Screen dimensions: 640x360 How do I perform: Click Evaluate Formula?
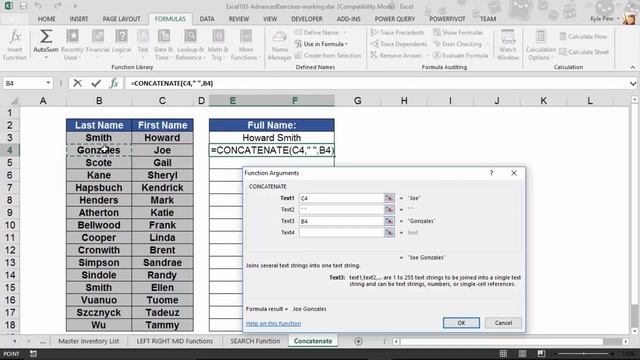[x=460, y=55]
